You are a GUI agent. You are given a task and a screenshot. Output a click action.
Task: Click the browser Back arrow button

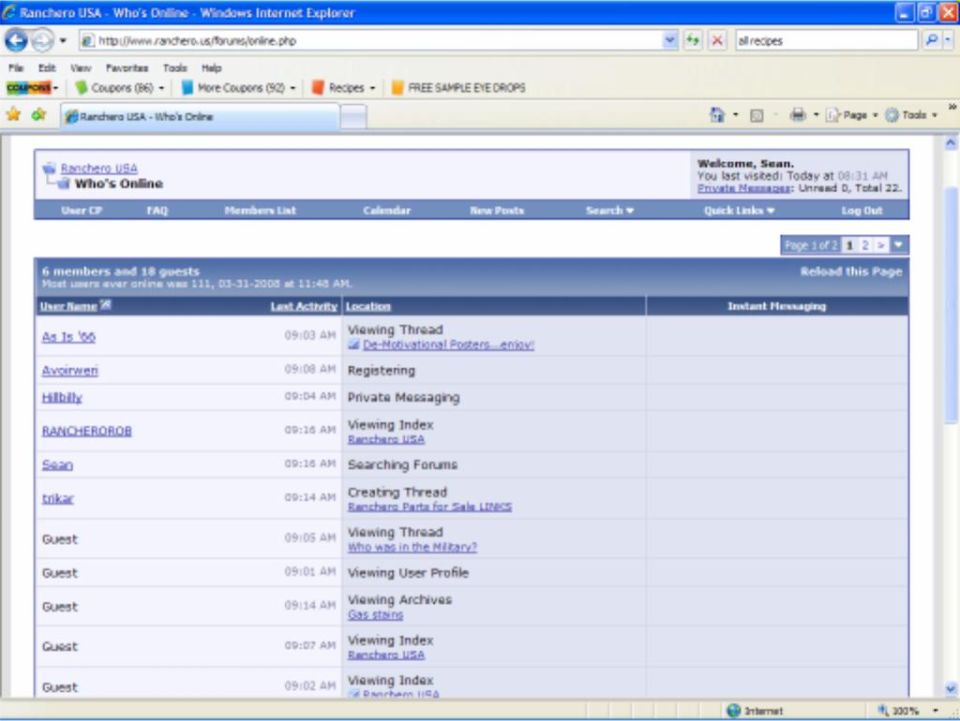point(16,40)
